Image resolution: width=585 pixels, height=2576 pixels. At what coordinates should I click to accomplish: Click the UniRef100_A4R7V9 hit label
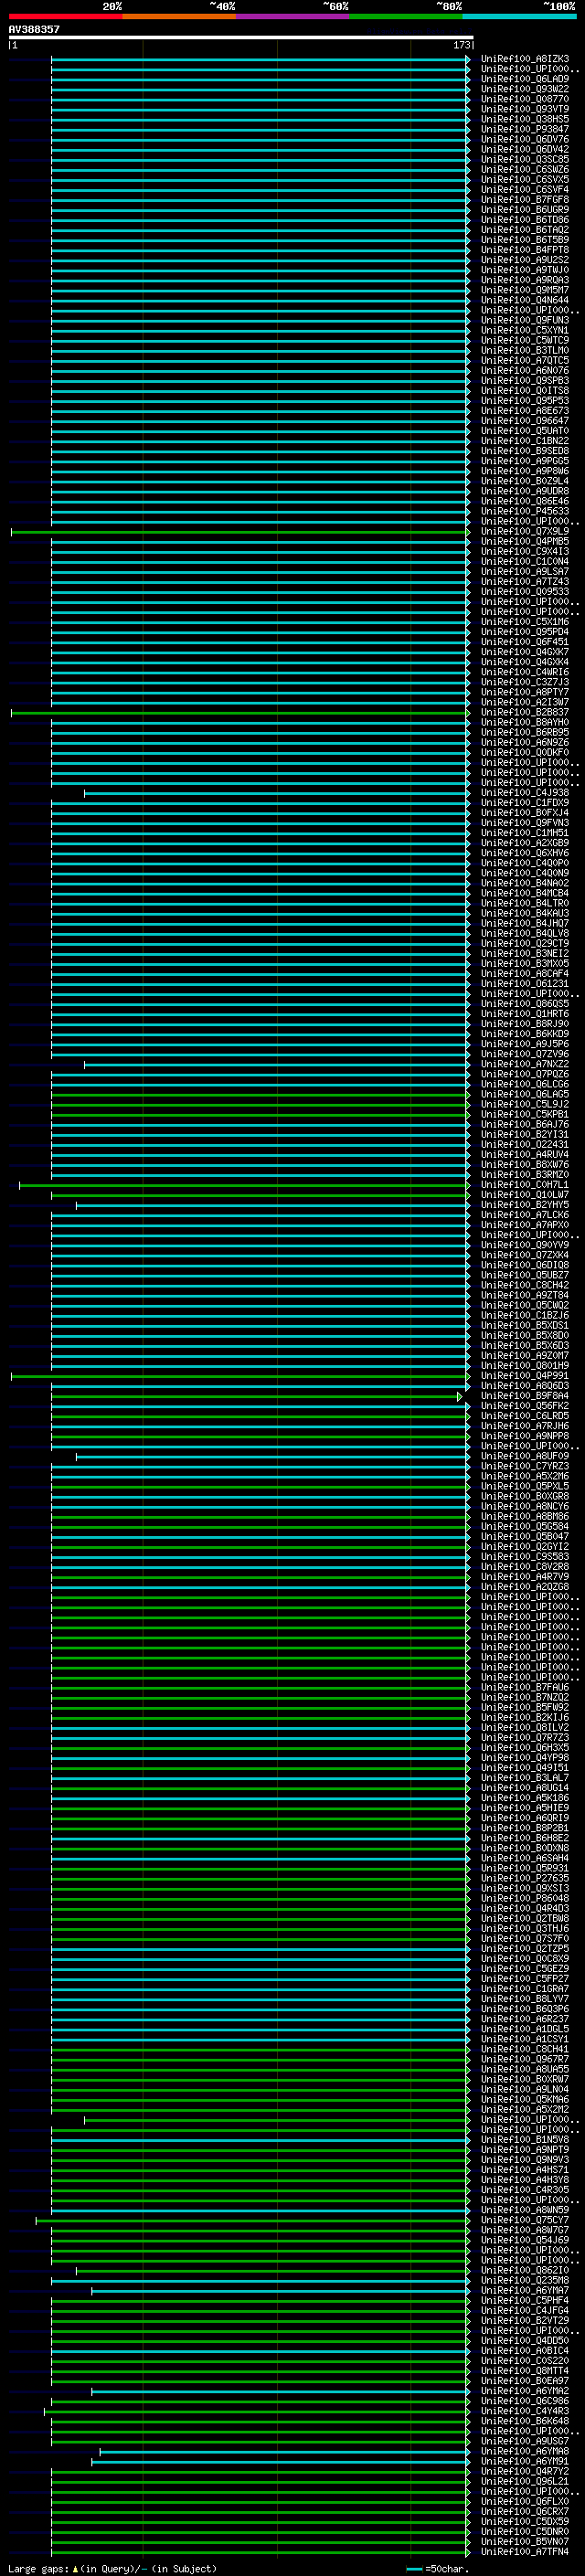click(x=524, y=1577)
